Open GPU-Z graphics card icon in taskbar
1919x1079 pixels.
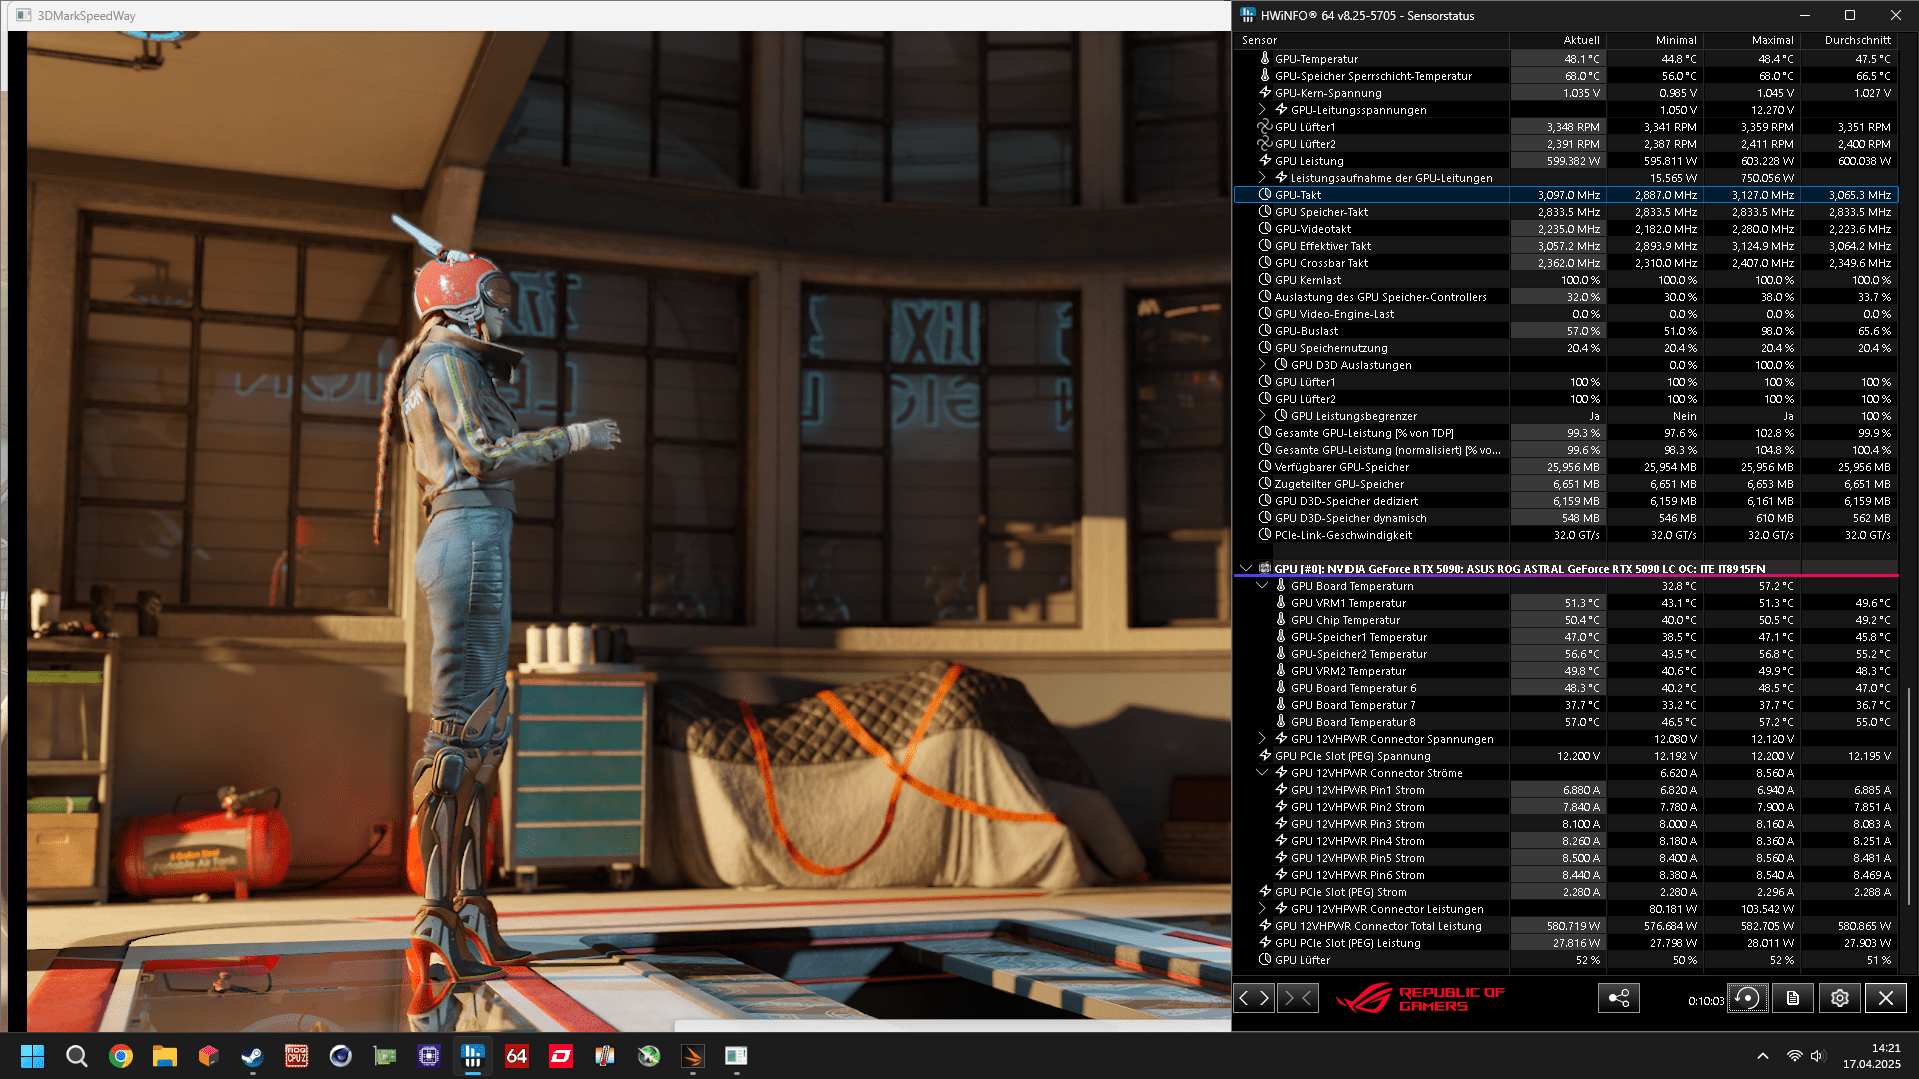[x=385, y=1056]
